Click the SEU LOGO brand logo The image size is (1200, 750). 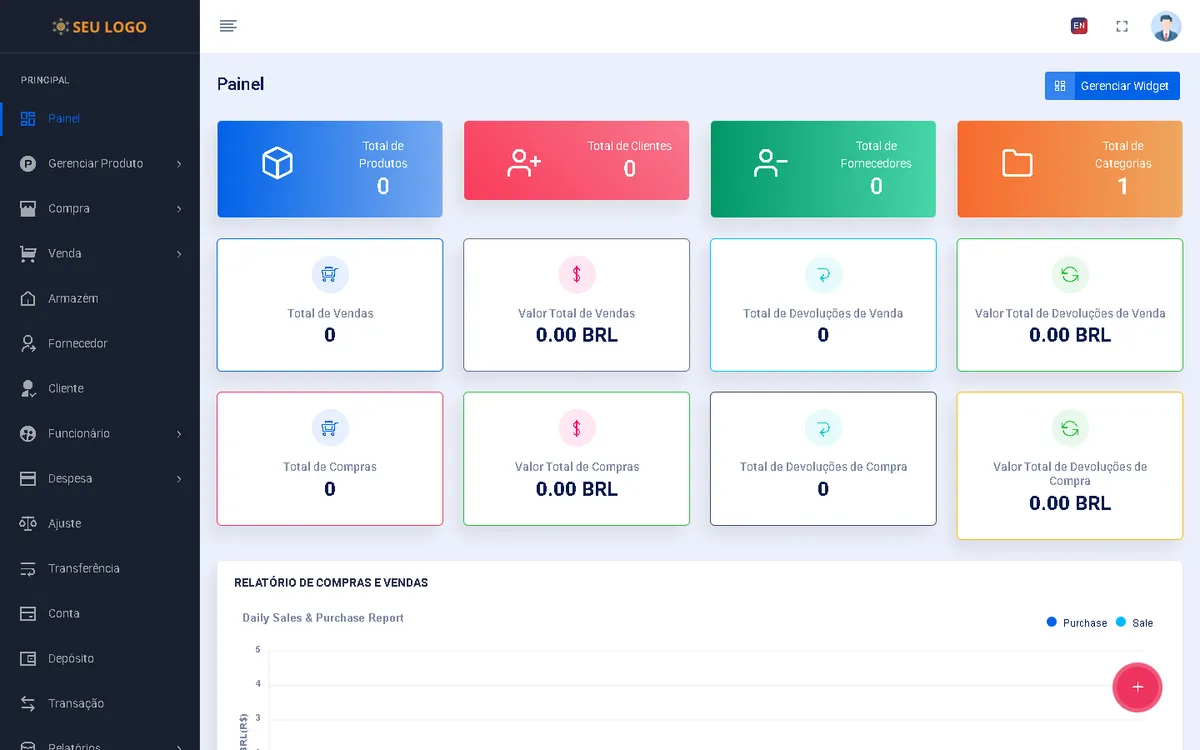click(99, 27)
